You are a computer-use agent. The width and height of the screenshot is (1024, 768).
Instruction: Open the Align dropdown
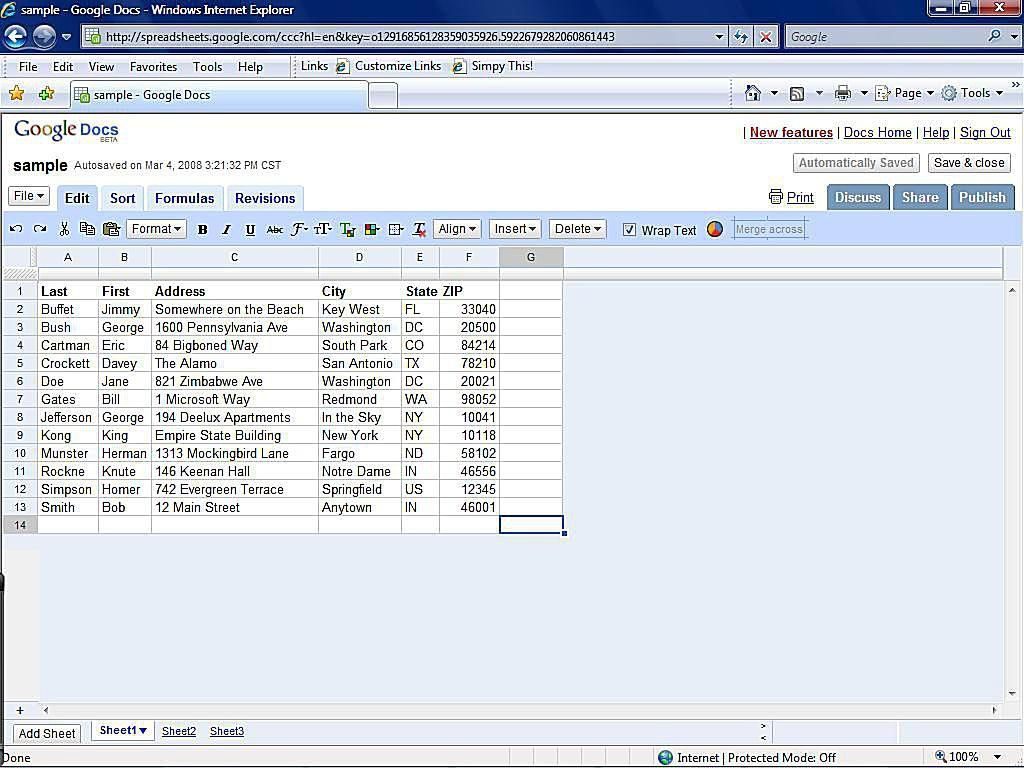456,229
